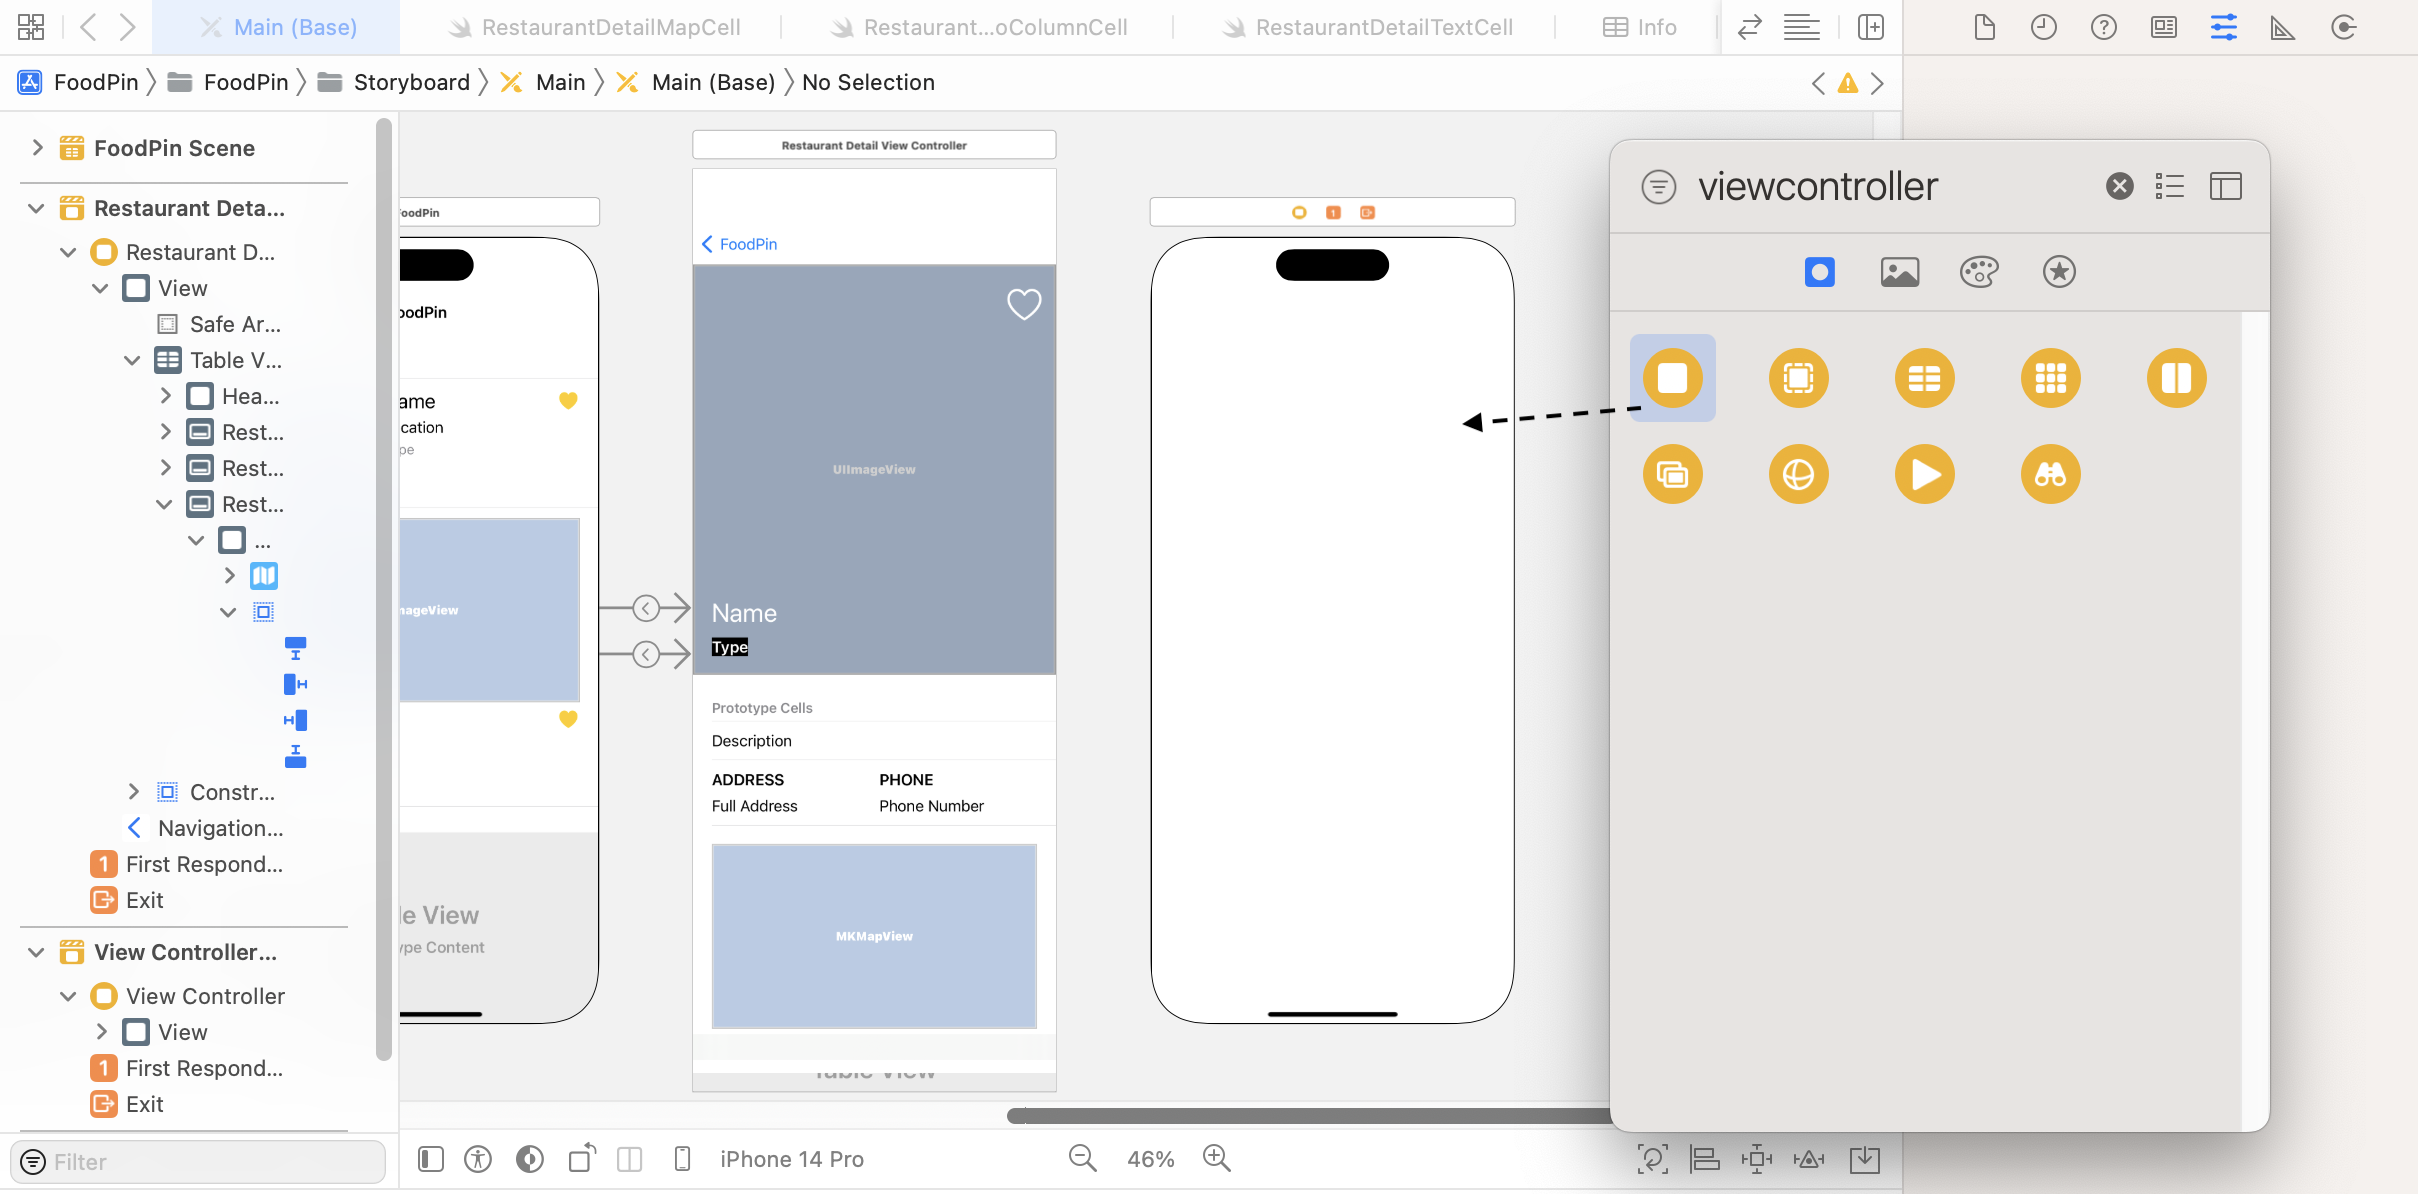Viewport: 2418px width, 1194px height.
Task: Switch to the Media tab in the library
Action: 1898,271
